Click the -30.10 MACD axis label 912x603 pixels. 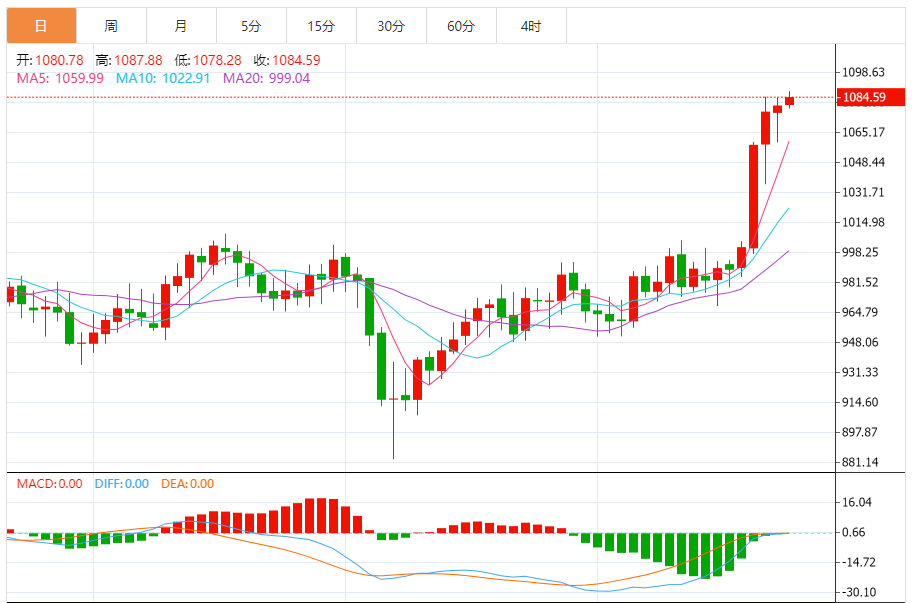pos(857,592)
